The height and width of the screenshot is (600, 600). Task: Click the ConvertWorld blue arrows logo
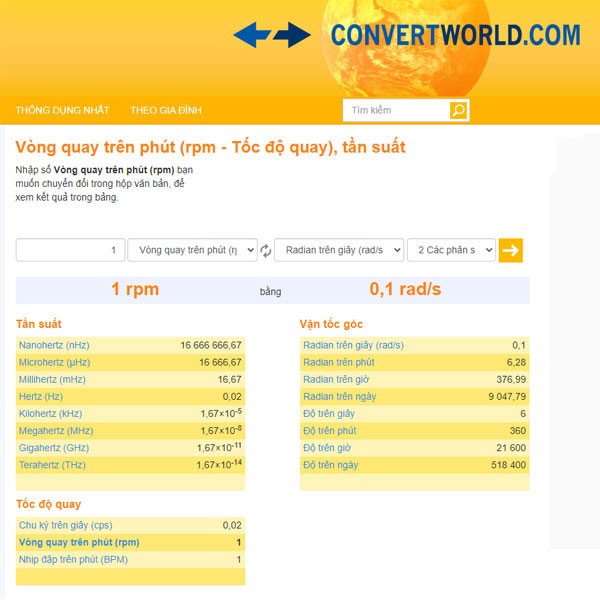point(272,36)
